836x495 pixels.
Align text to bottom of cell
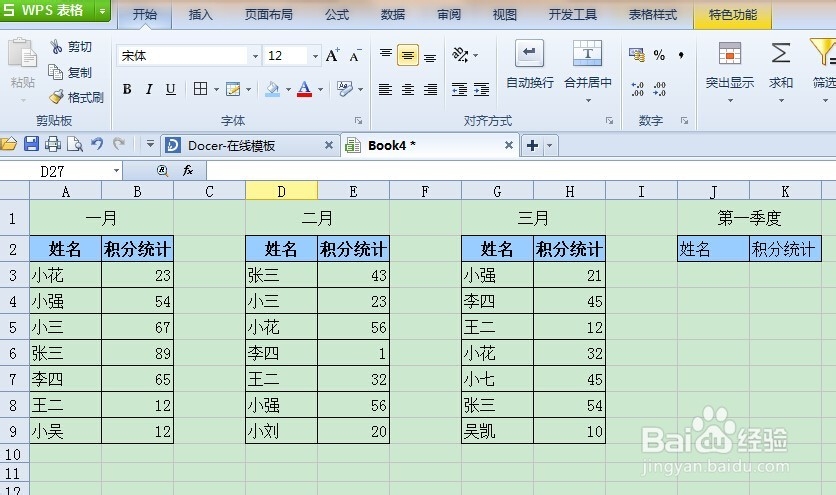coord(430,57)
